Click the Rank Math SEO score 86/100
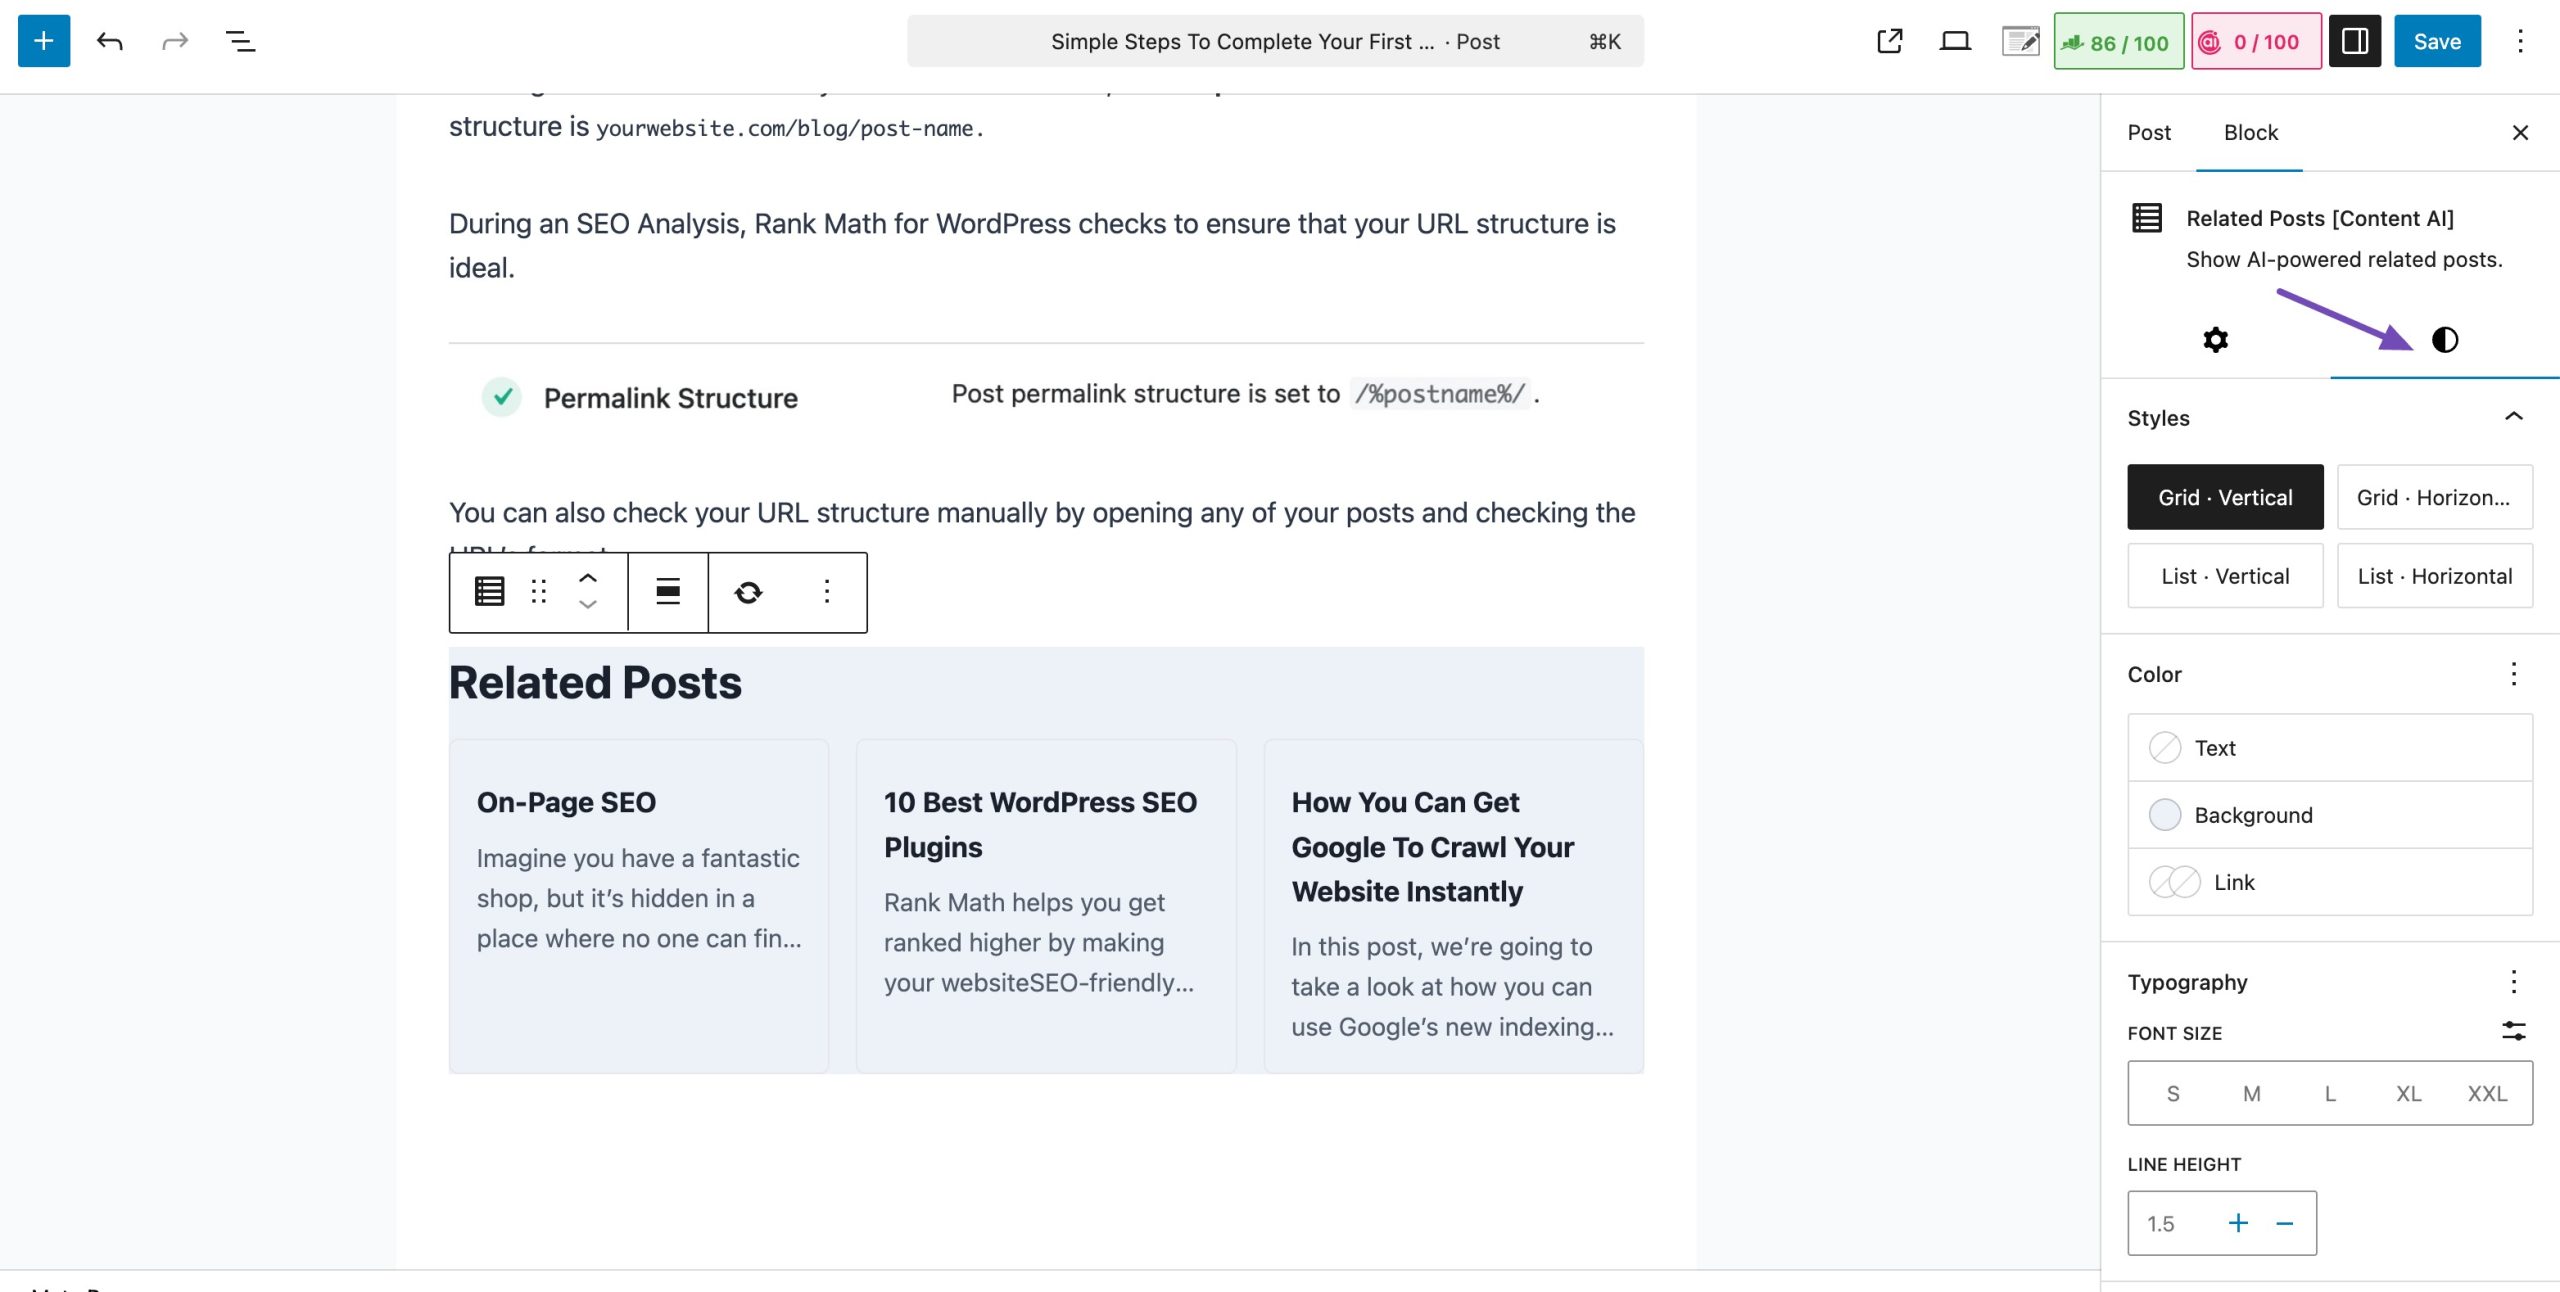Image resolution: width=2560 pixels, height=1292 pixels. pos(2118,42)
